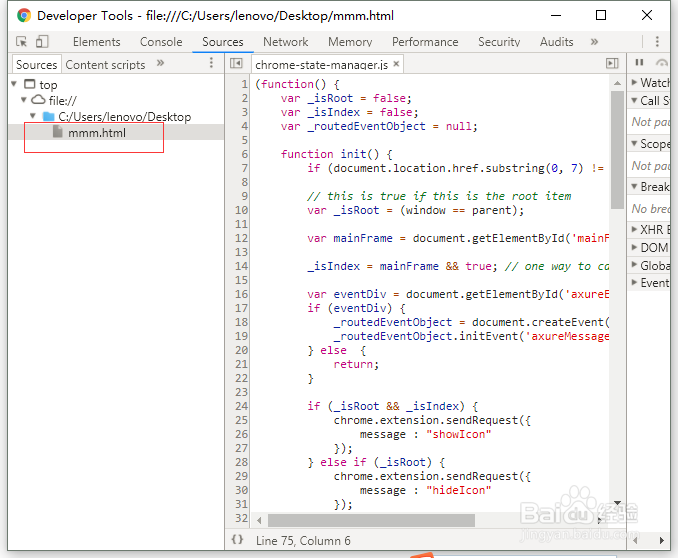Open the Memory tab
The image size is (678, 558).
(x=350, y=42)
